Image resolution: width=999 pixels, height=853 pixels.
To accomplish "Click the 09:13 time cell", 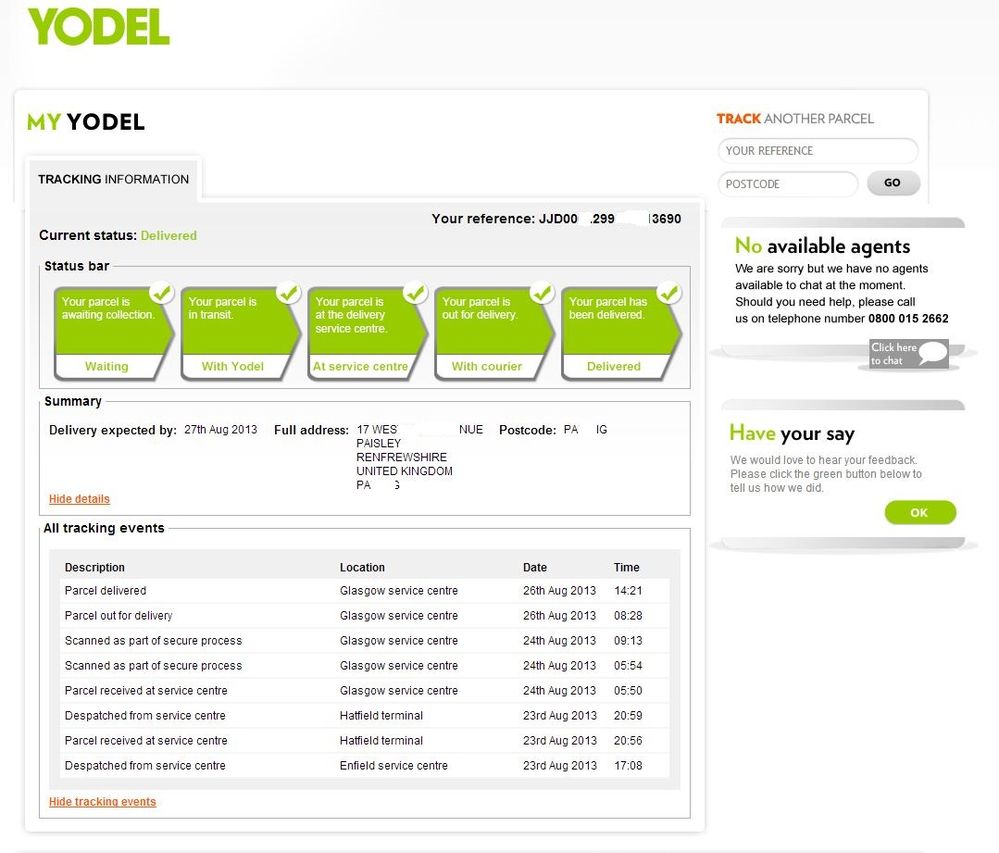I will (628, 640).
